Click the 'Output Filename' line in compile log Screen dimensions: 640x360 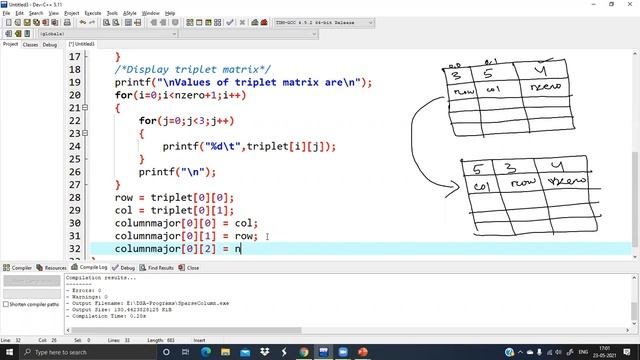point(147,303)
